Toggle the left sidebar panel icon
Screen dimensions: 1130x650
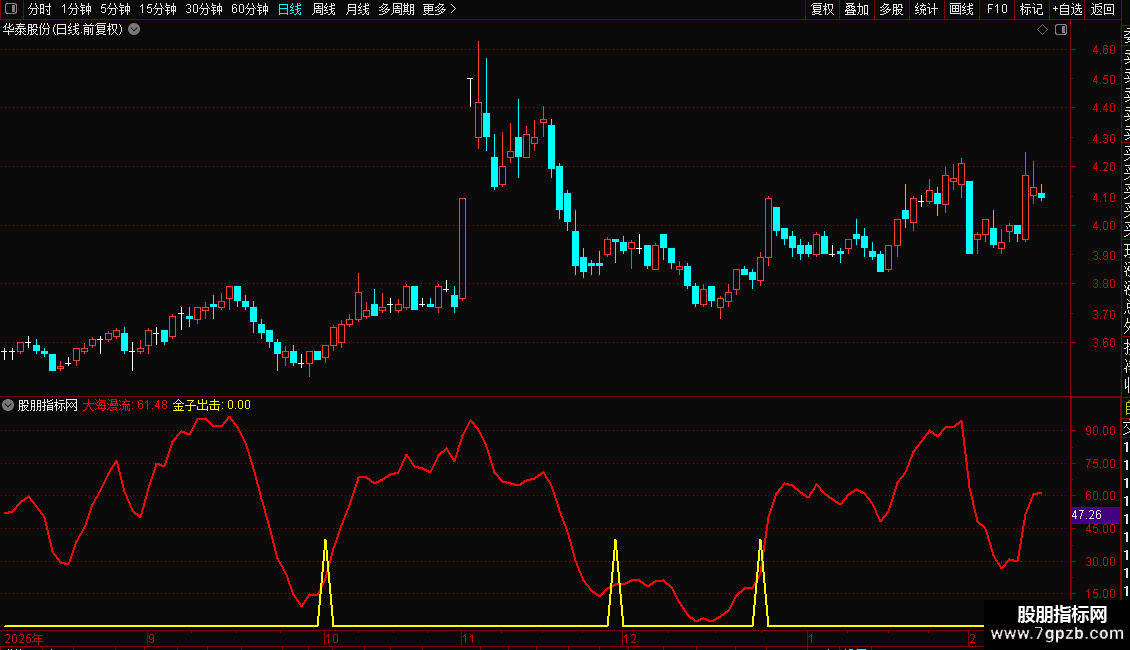tap(11, 9)
